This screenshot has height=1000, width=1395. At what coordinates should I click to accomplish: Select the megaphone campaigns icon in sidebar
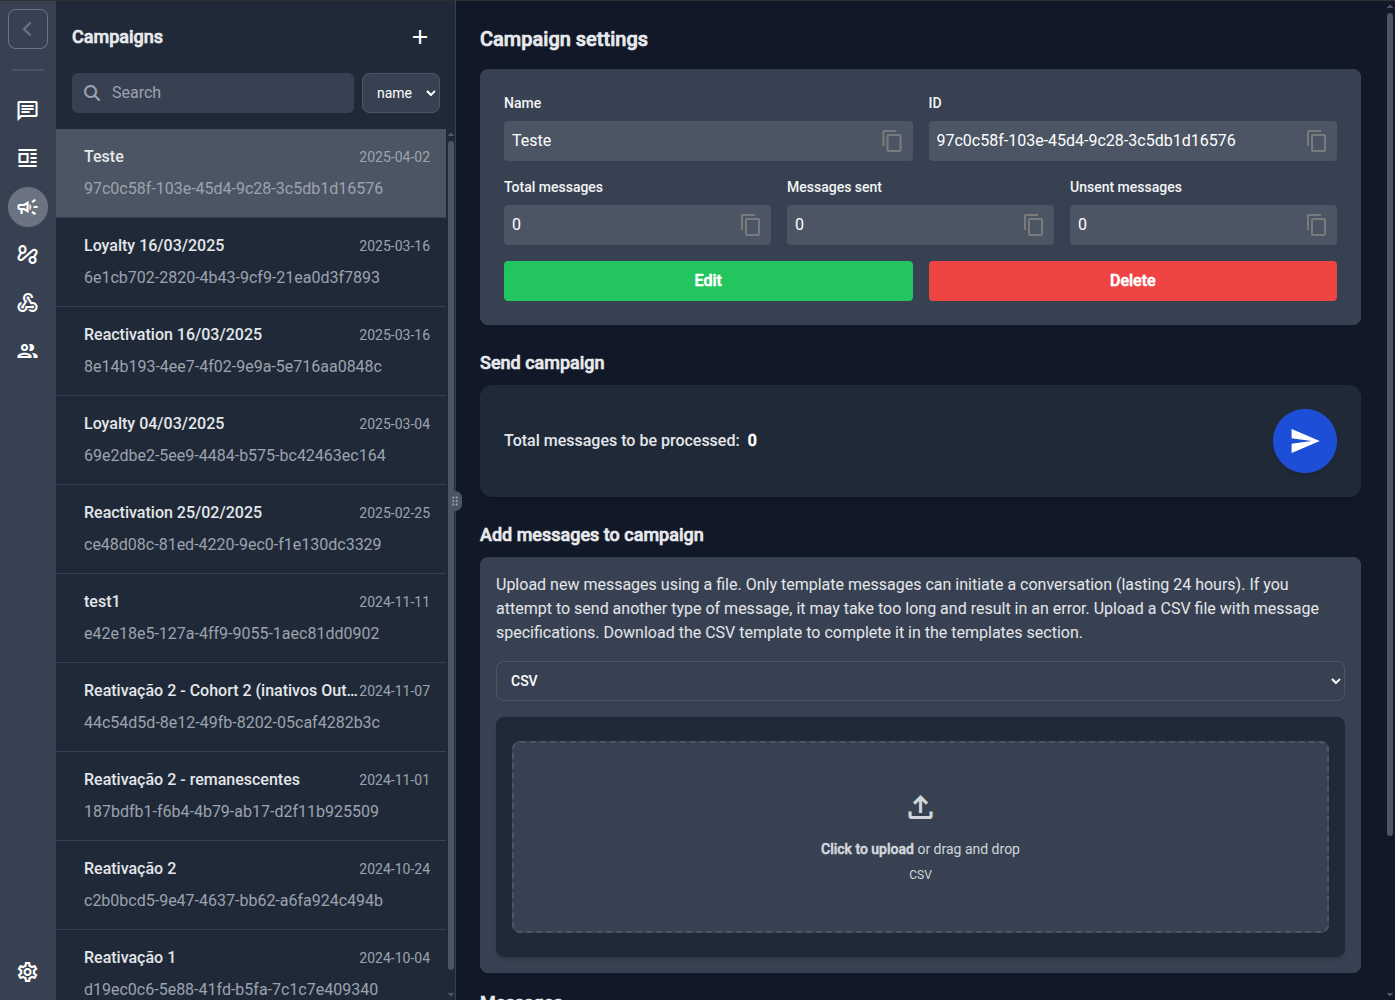click(x=27, y=207)
